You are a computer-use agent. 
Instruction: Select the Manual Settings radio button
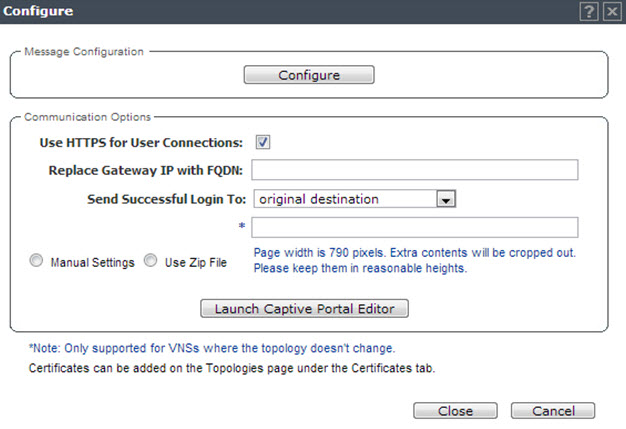click(36, 261)
